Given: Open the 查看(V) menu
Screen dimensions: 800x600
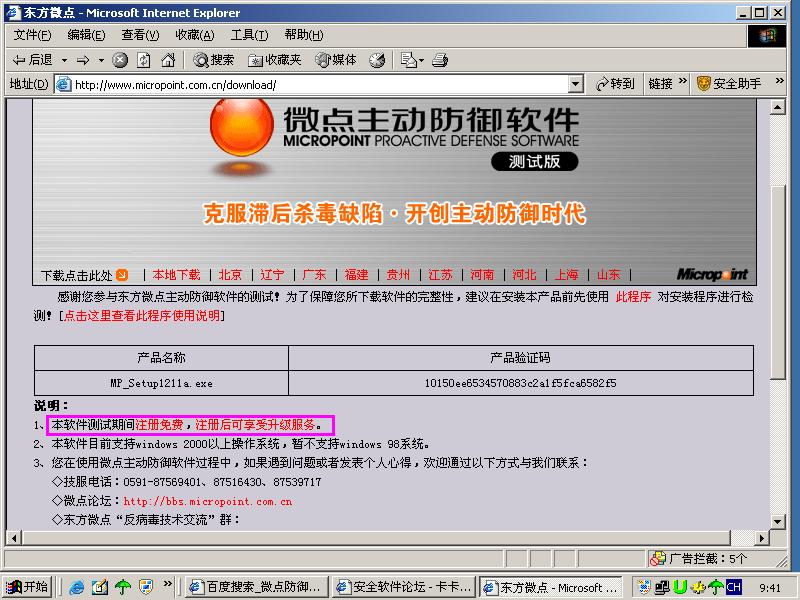Looking at the screenshot, I should 140,35.
